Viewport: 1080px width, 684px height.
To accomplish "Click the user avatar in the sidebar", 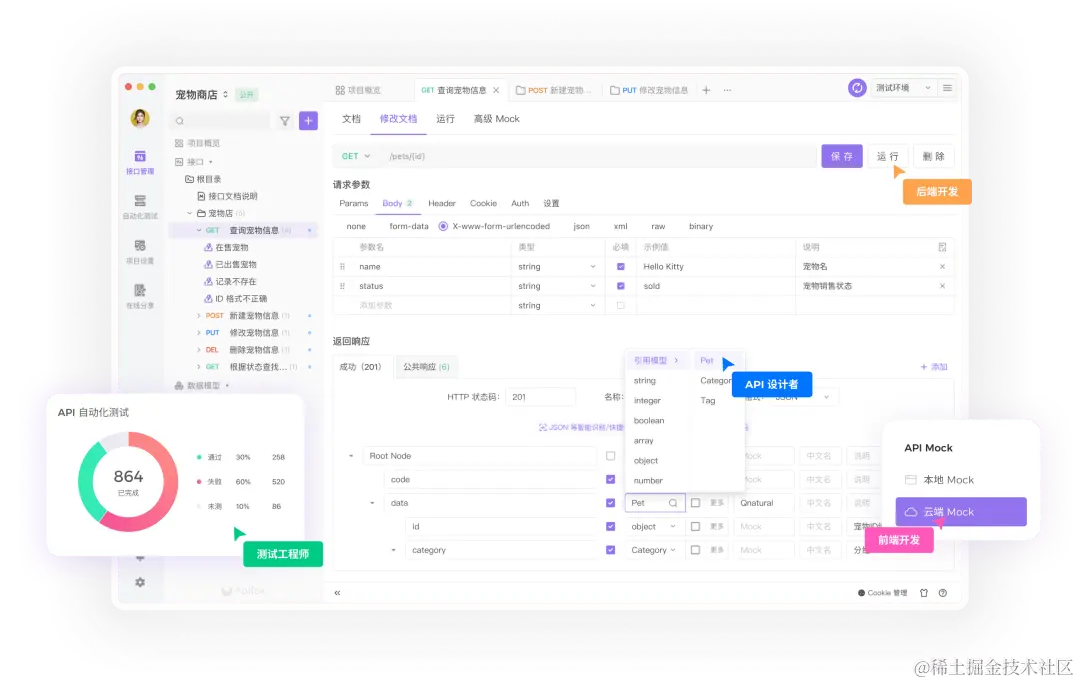I will click(140, 118).
